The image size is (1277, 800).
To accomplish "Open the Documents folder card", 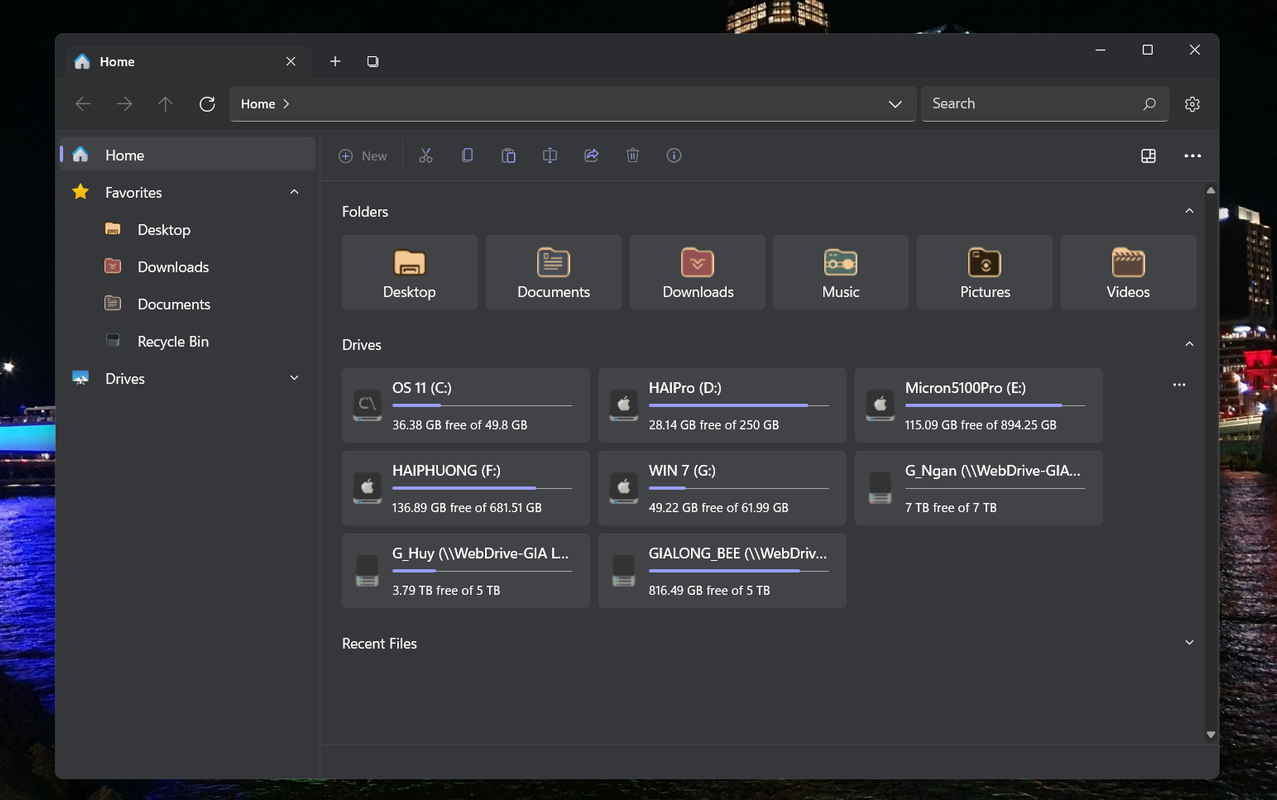I will [x=553, y=272].
